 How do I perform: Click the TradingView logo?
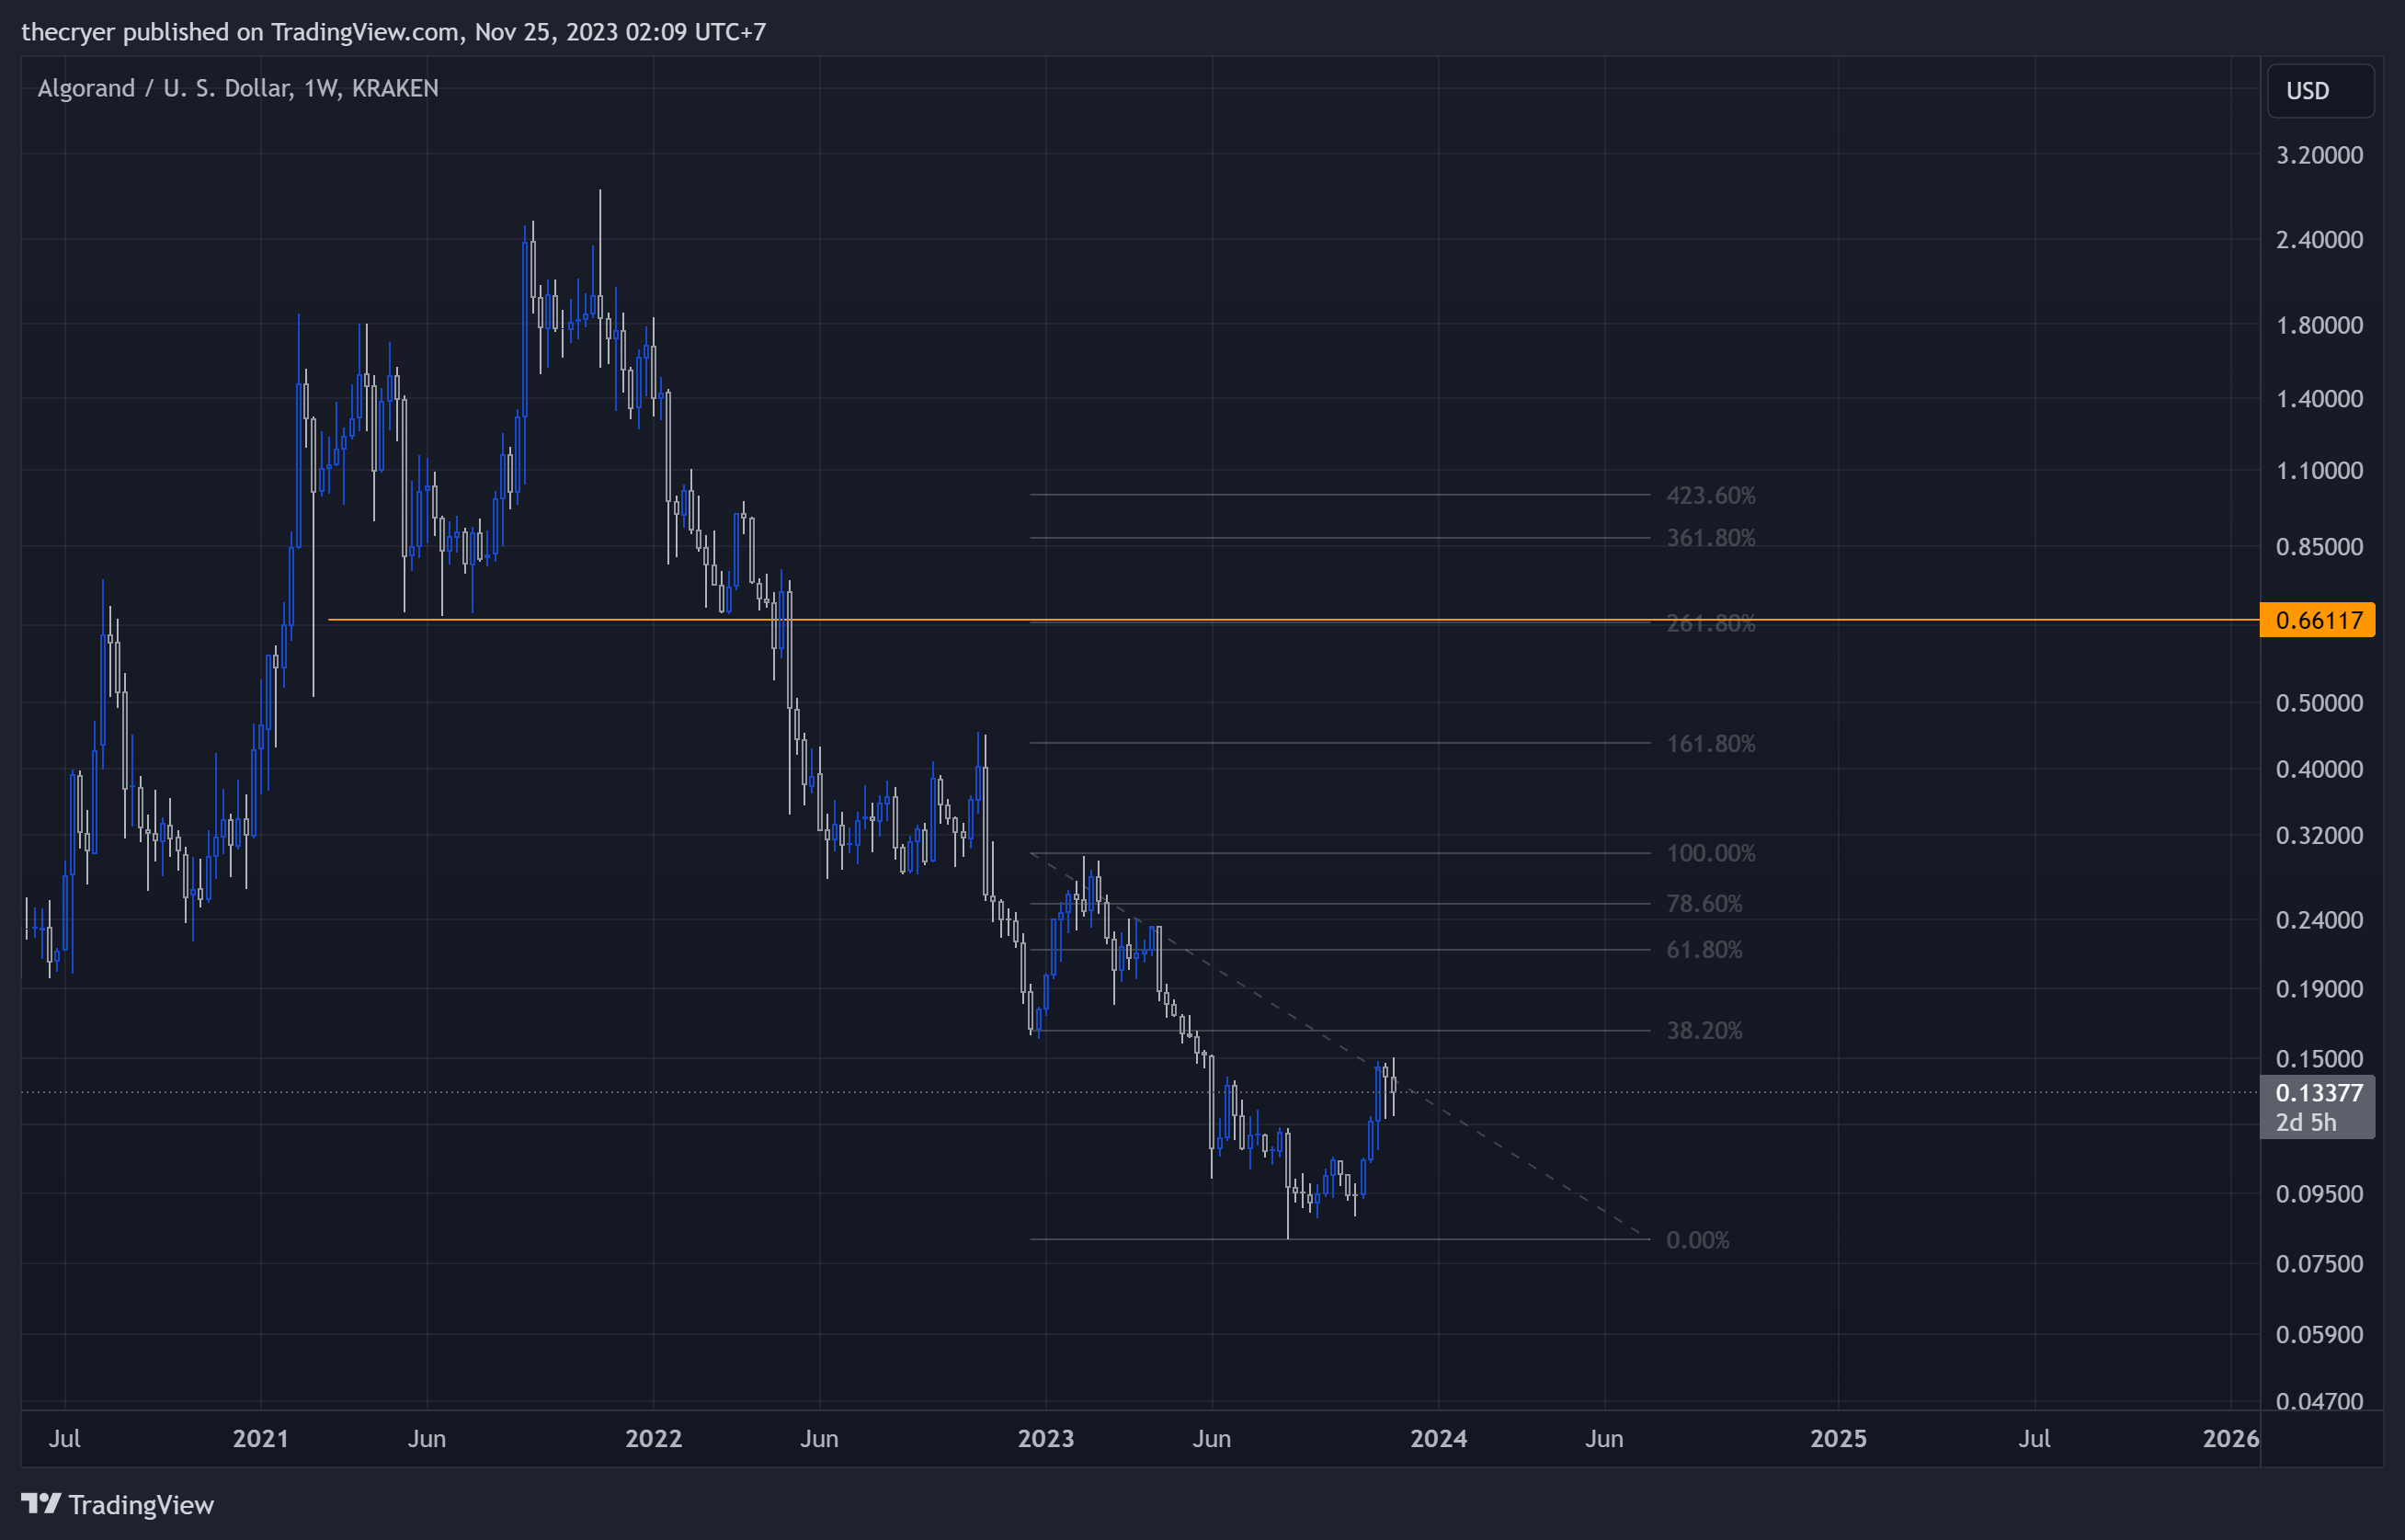pos(118,1504)
